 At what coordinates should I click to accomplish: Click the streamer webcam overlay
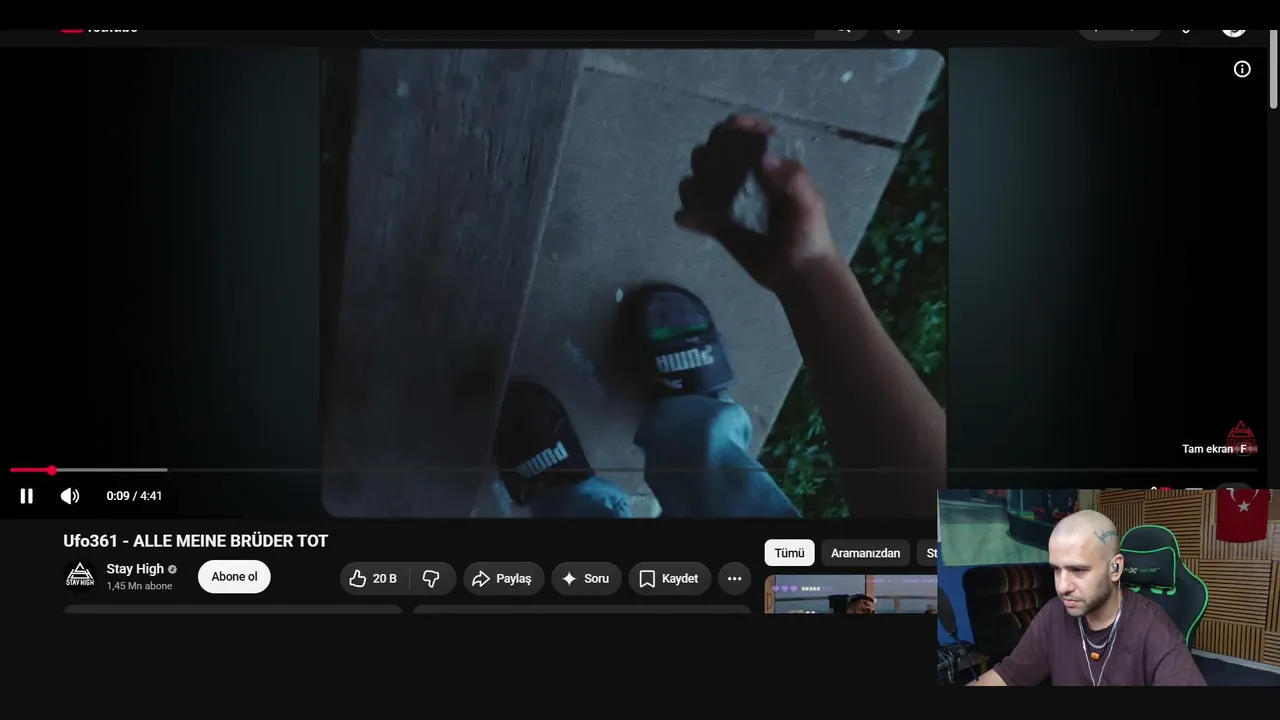1108,587
